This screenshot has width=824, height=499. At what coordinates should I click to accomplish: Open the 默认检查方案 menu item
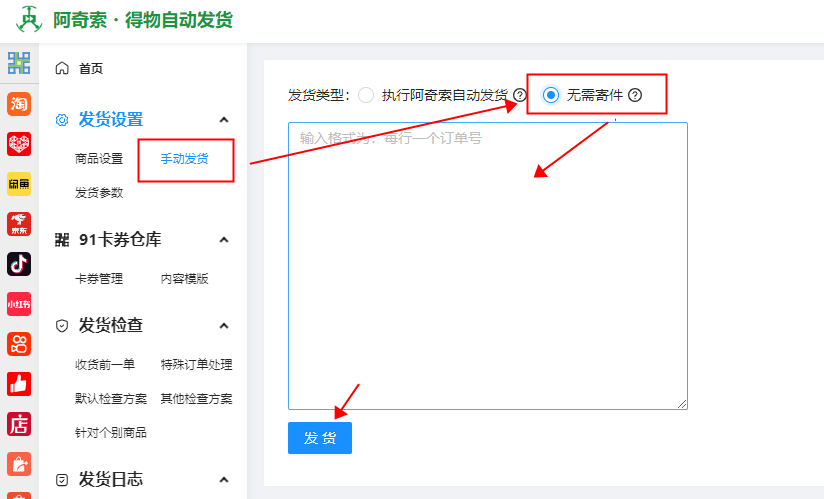111,399
